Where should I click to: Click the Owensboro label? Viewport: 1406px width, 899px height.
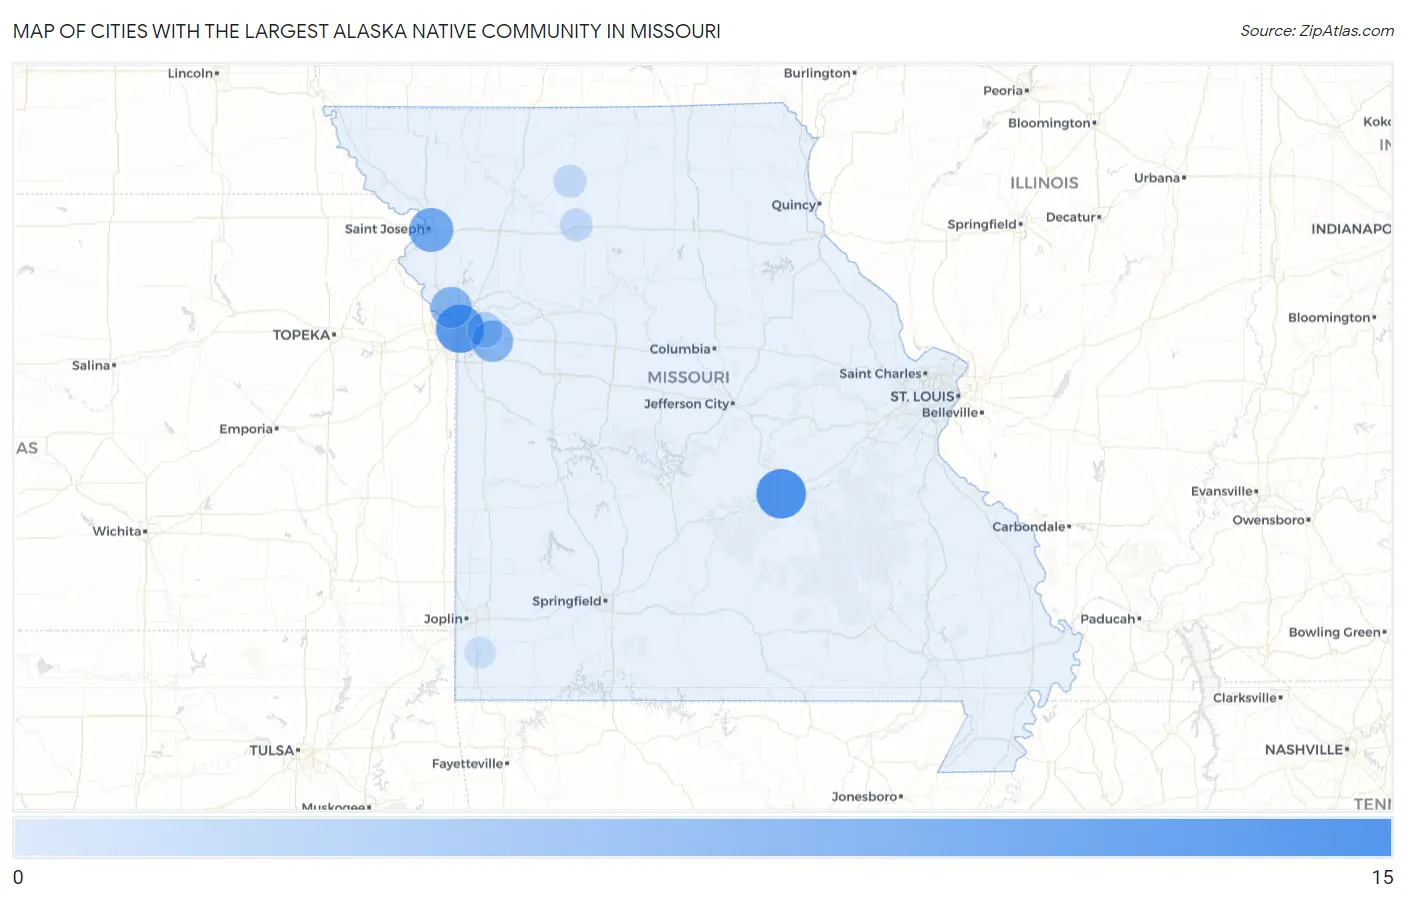click(x=1269, y=520)
